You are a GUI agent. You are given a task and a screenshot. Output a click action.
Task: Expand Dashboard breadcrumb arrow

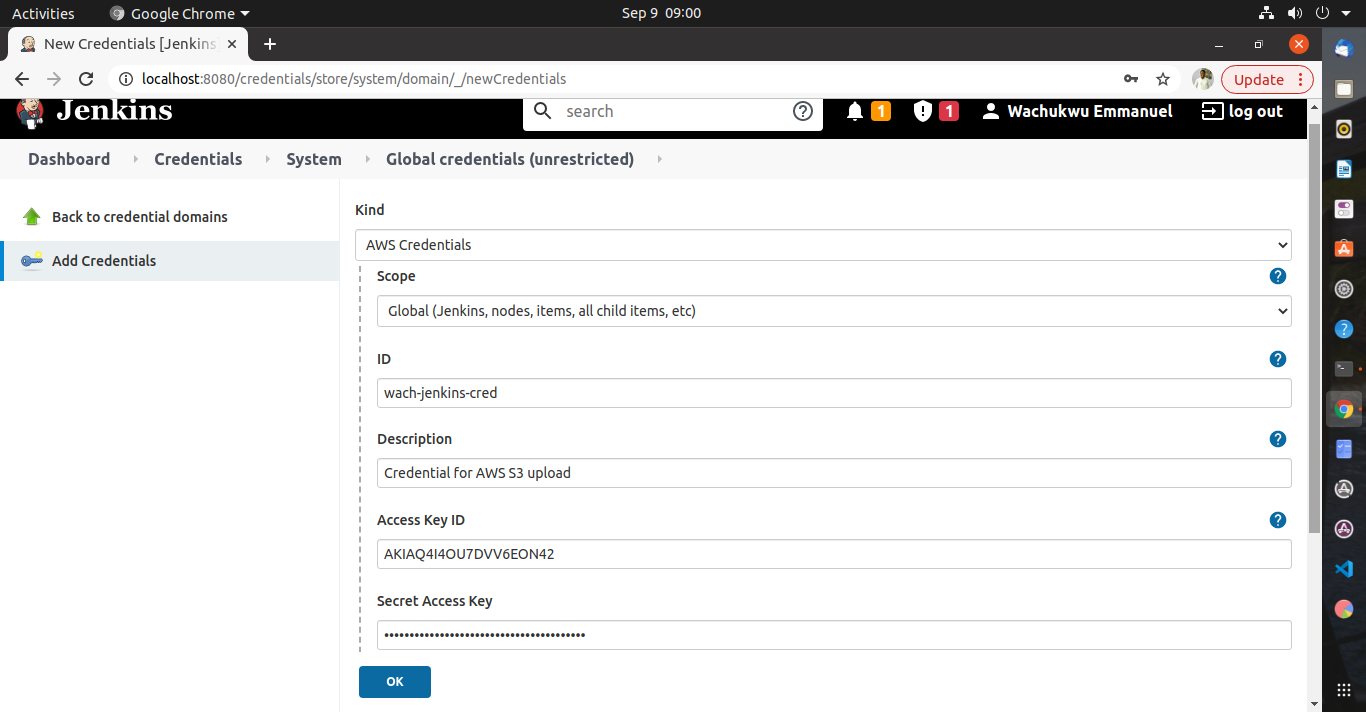135,159
